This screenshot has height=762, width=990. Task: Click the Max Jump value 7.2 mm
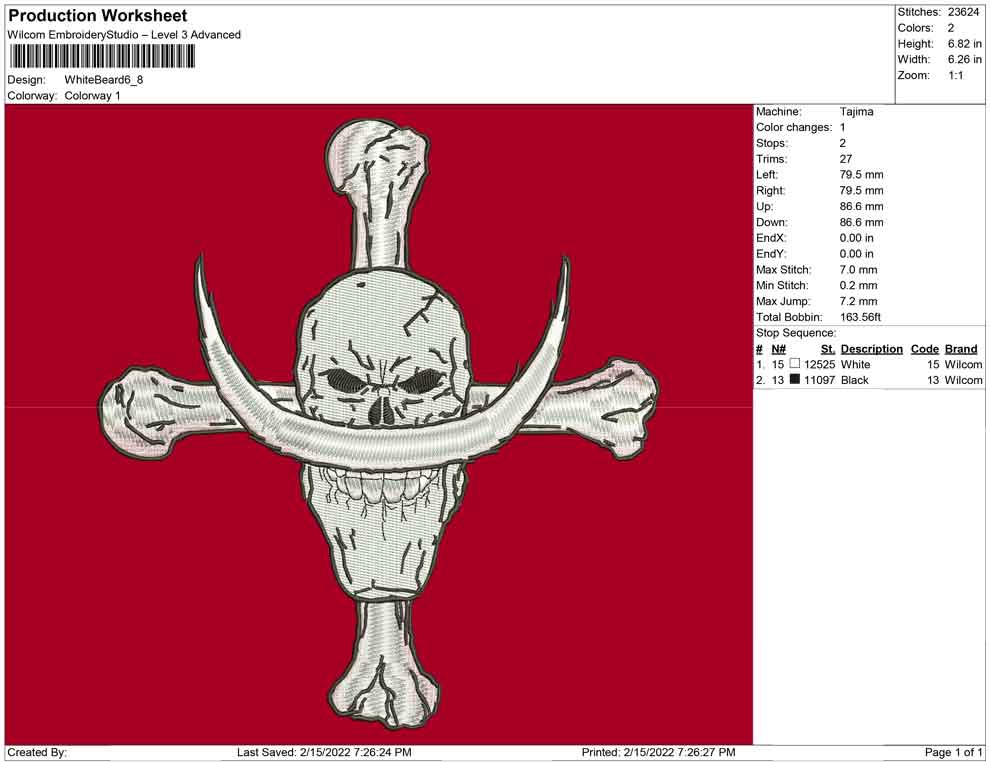pyautogui.click(x=858, y=301)
